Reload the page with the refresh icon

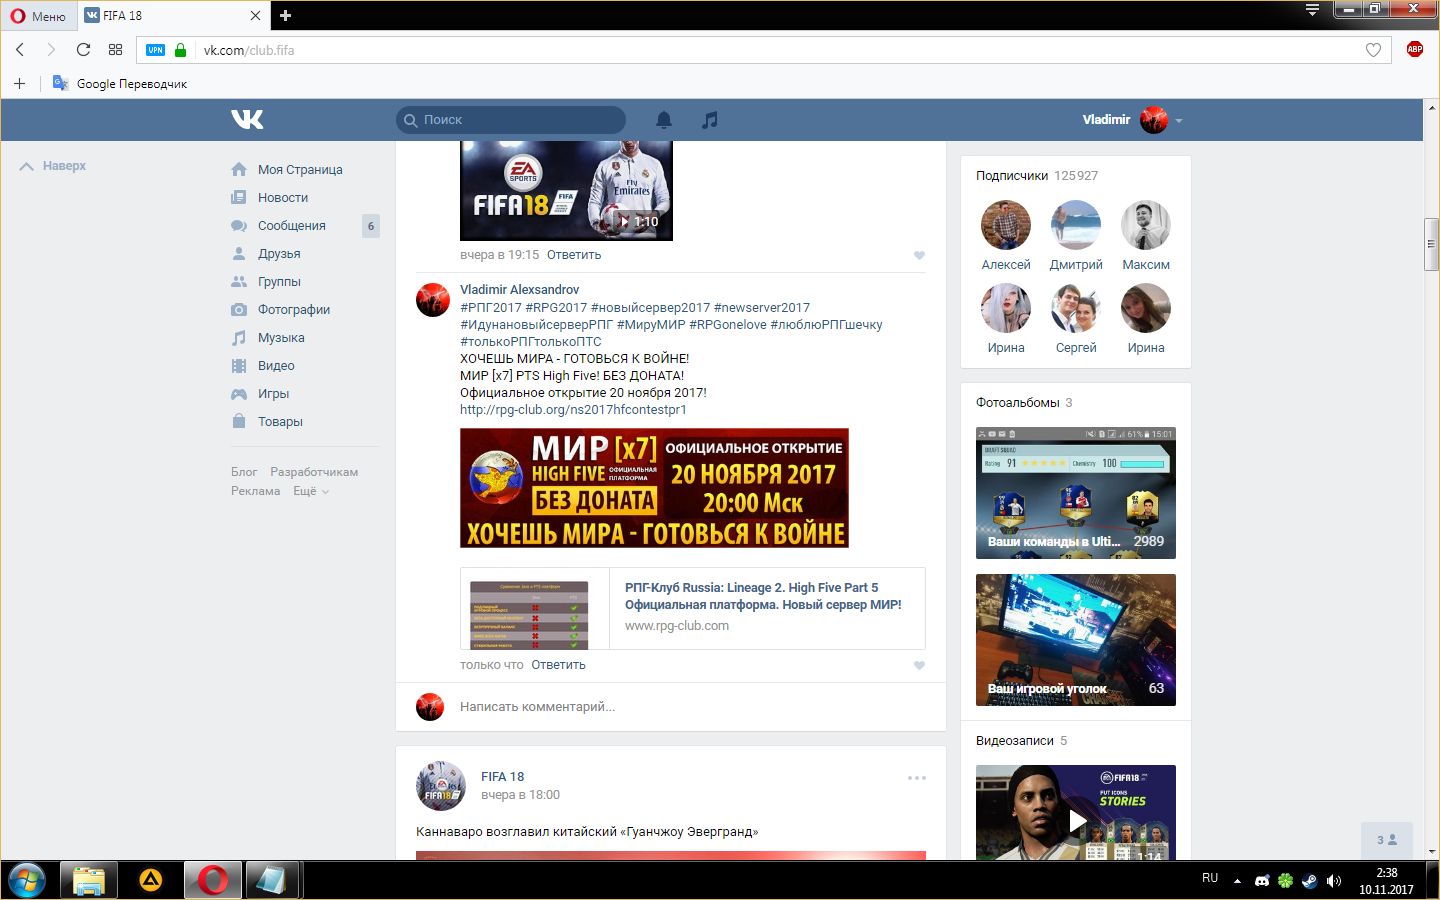point(83,50)
